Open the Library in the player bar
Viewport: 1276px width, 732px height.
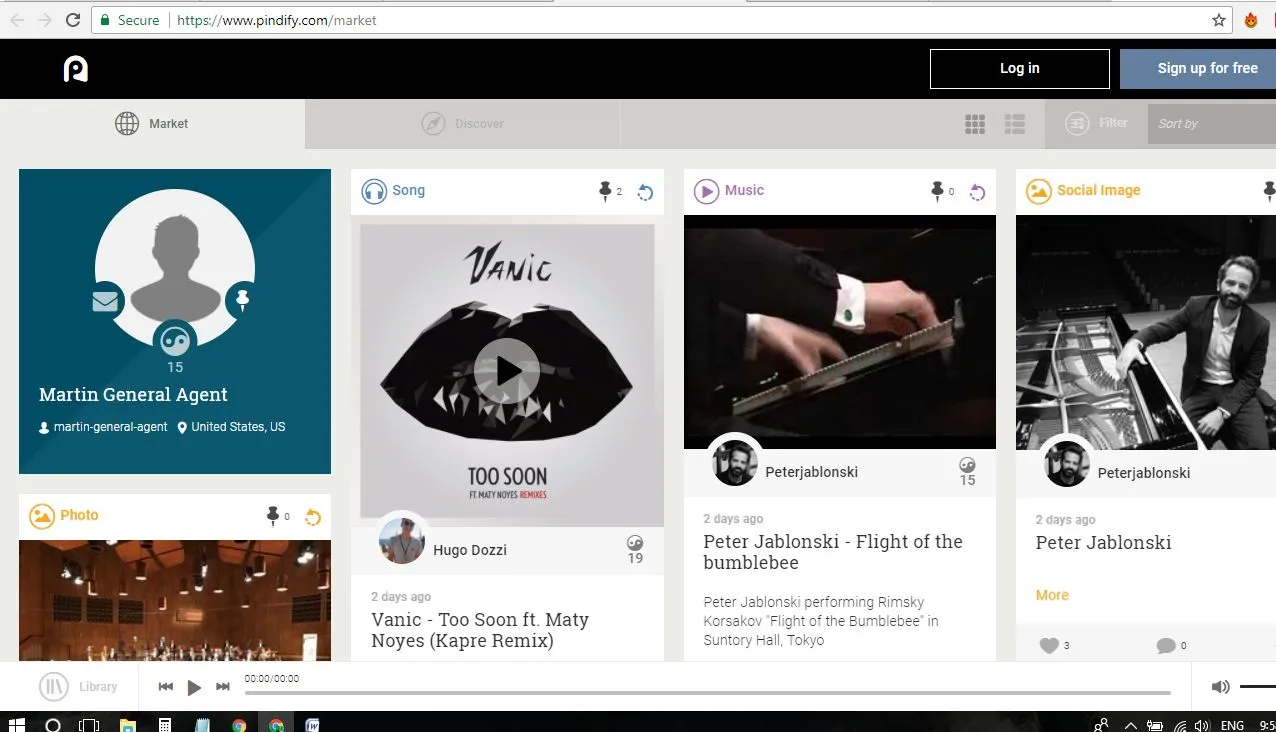79,687
